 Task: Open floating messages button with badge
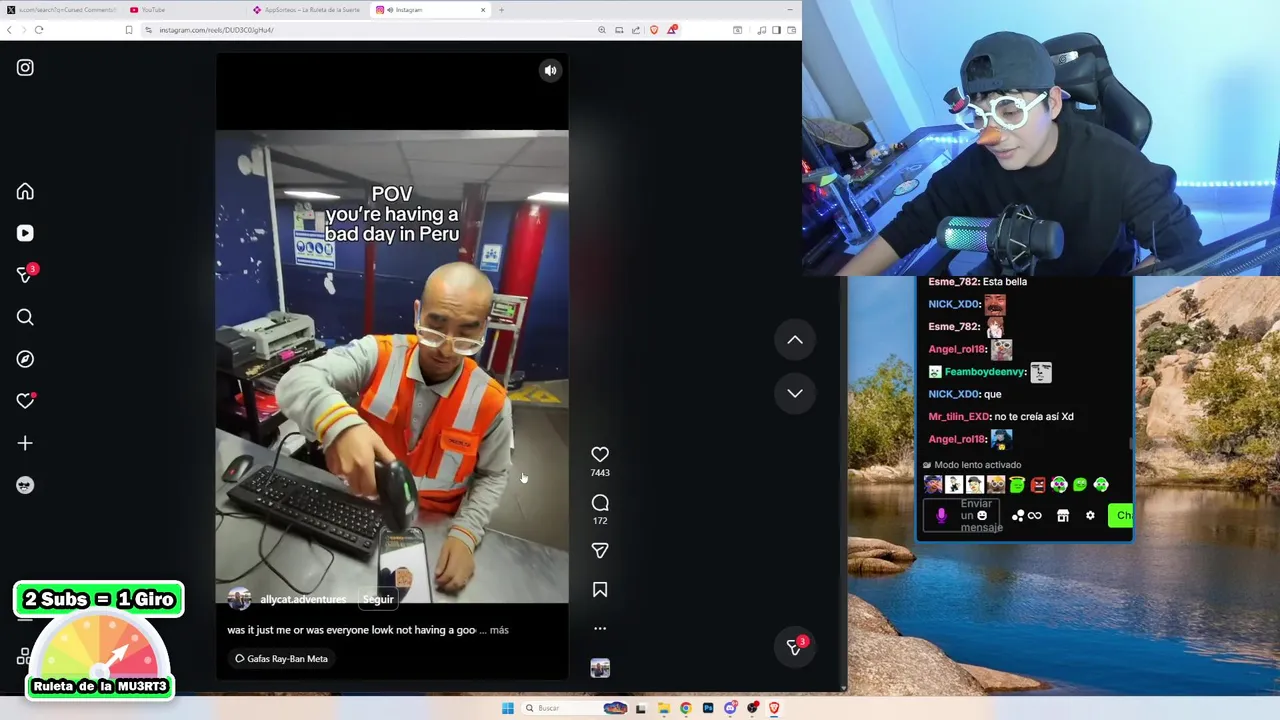point(795,647)
